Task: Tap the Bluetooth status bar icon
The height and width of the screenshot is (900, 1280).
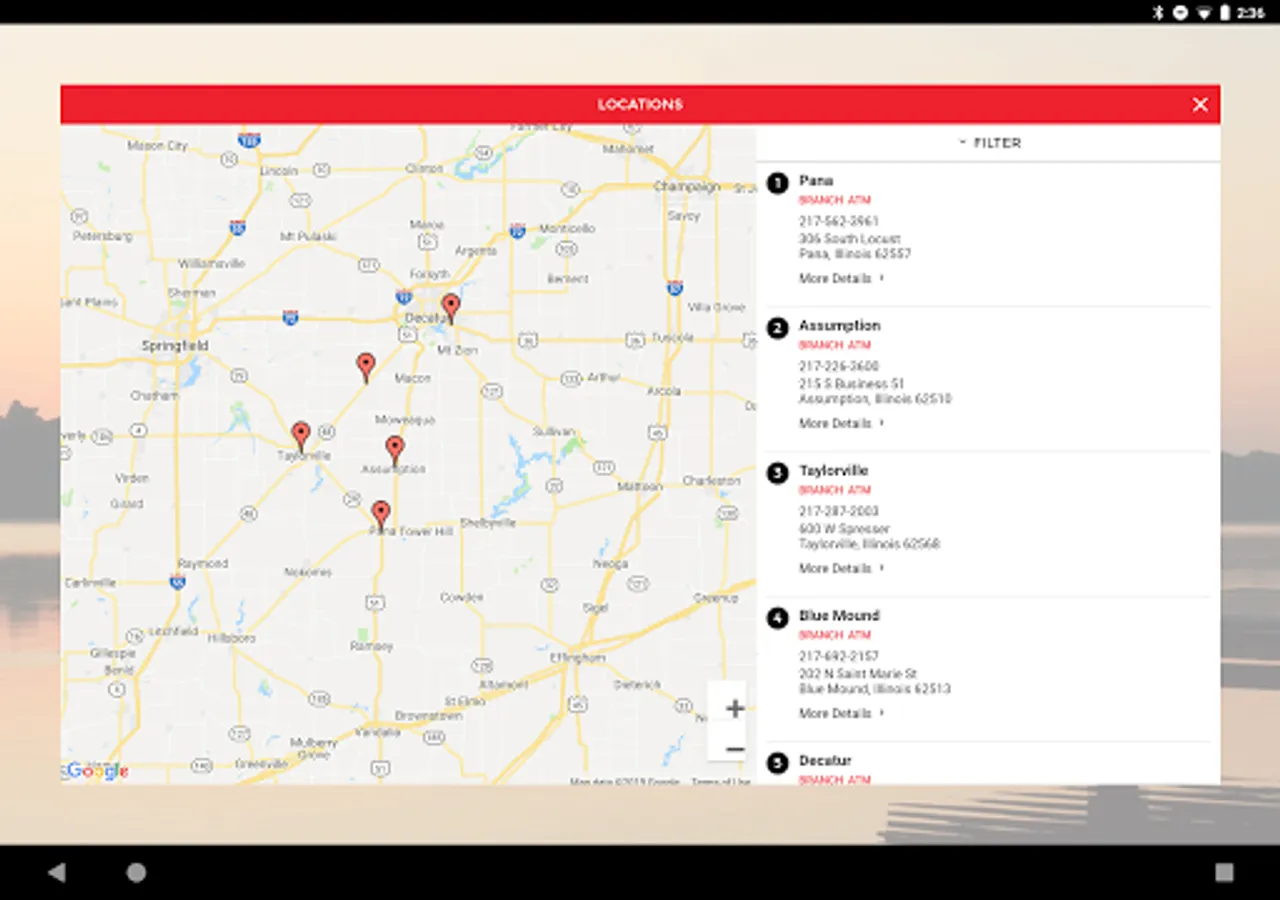Action: (1159, 12)
